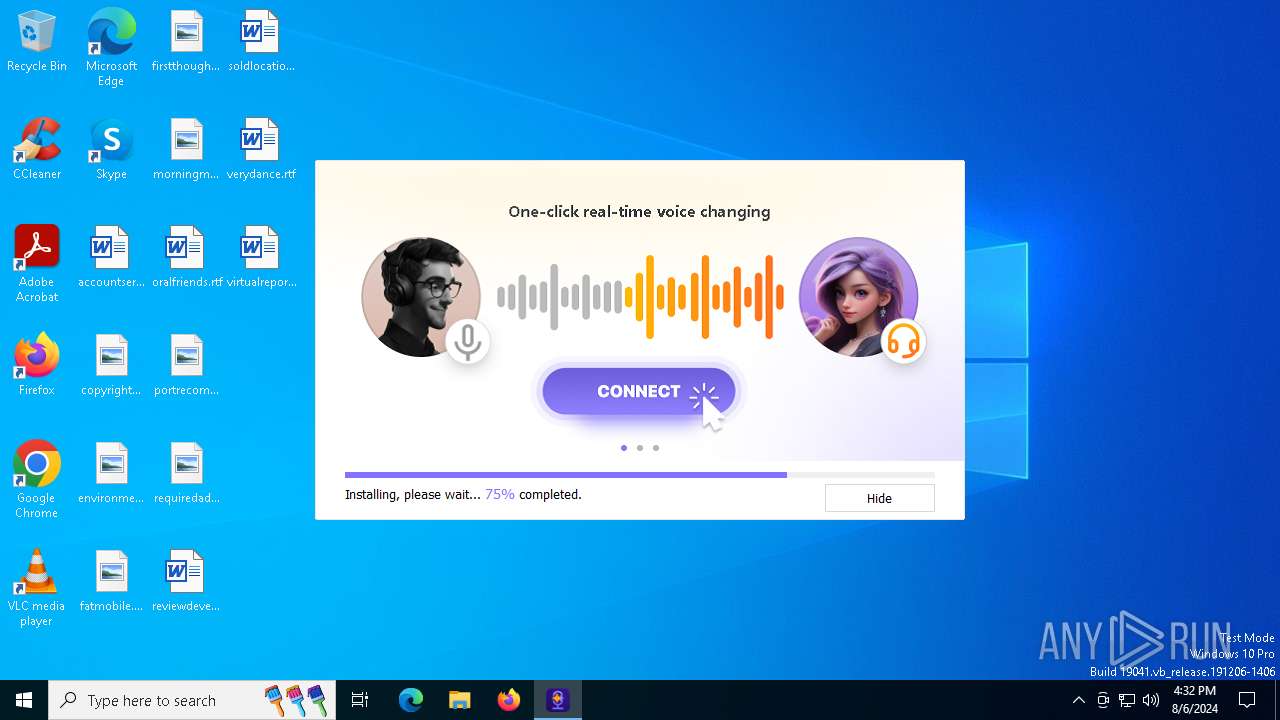
Task: Show hidden system tray icons
Action: coord(1078,700)
